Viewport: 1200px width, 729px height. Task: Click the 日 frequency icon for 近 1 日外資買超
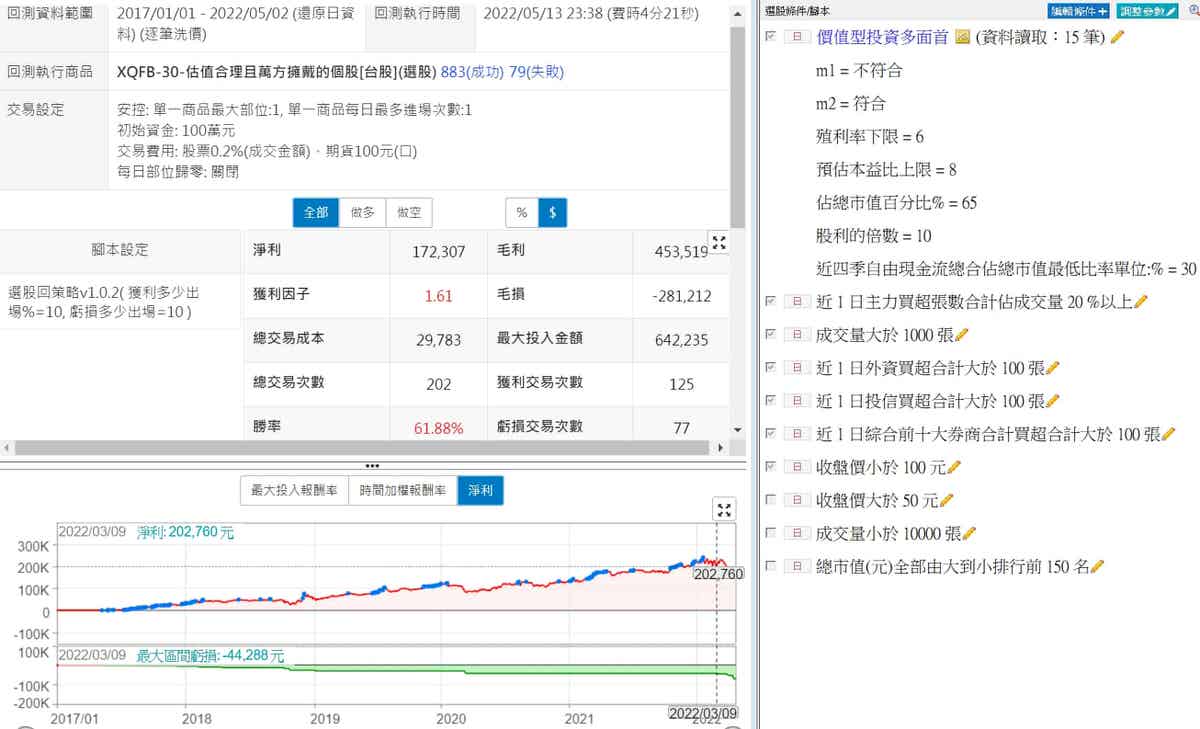799,368
